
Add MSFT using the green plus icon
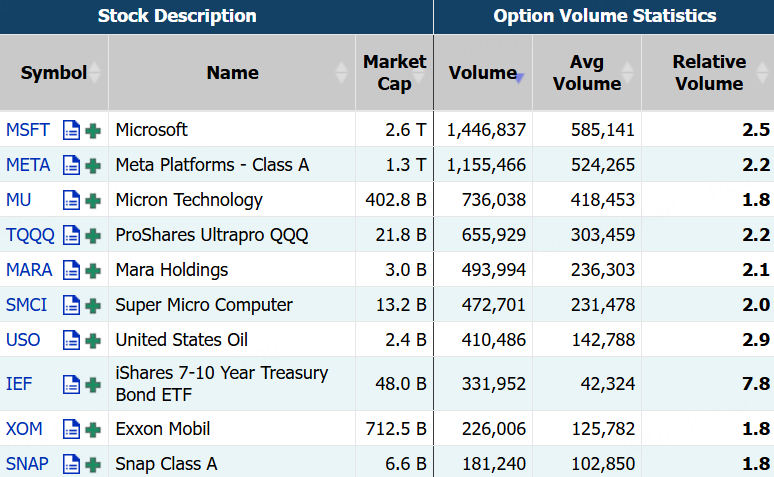(x=93, y=130)
